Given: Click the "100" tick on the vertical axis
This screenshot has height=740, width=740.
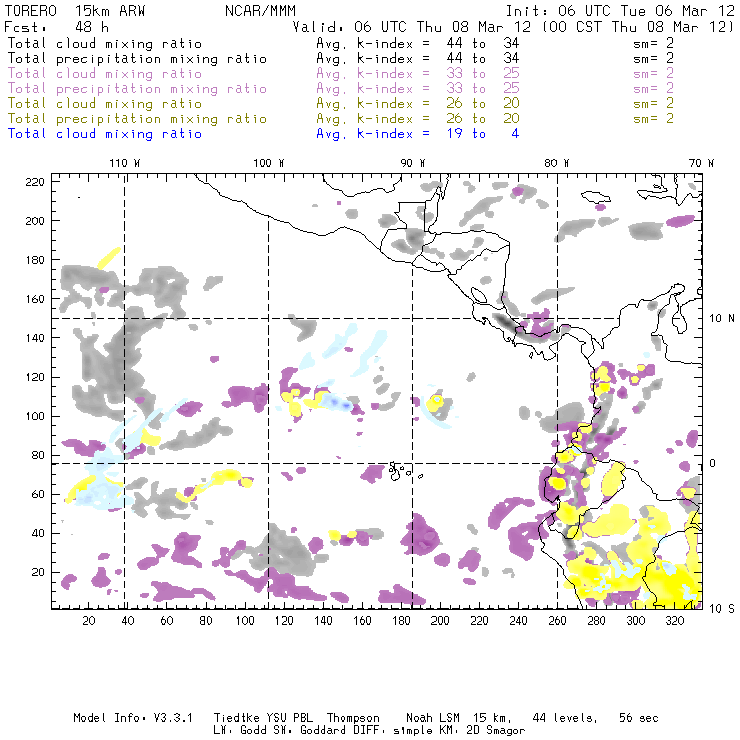Looking at the screenshot, I should click(x=35, y=416).
